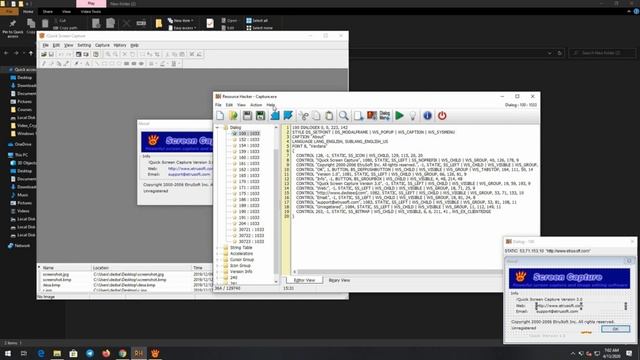Click Find magnifier icon in Resource Hacker
The height and width of the screenshot is (360, 640).
(x=344, y=116)
